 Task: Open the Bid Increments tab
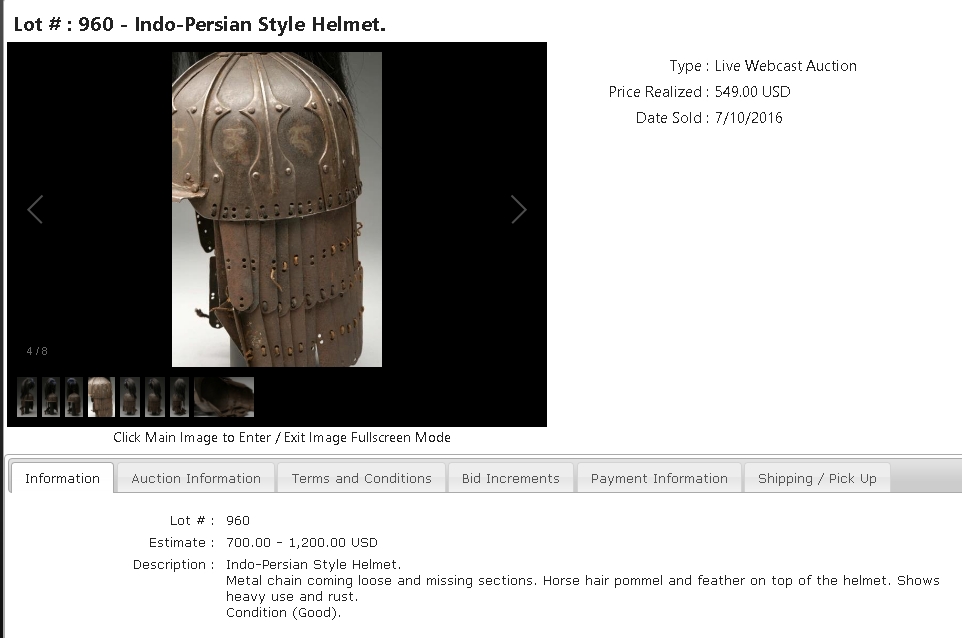[x=510, y=478]
